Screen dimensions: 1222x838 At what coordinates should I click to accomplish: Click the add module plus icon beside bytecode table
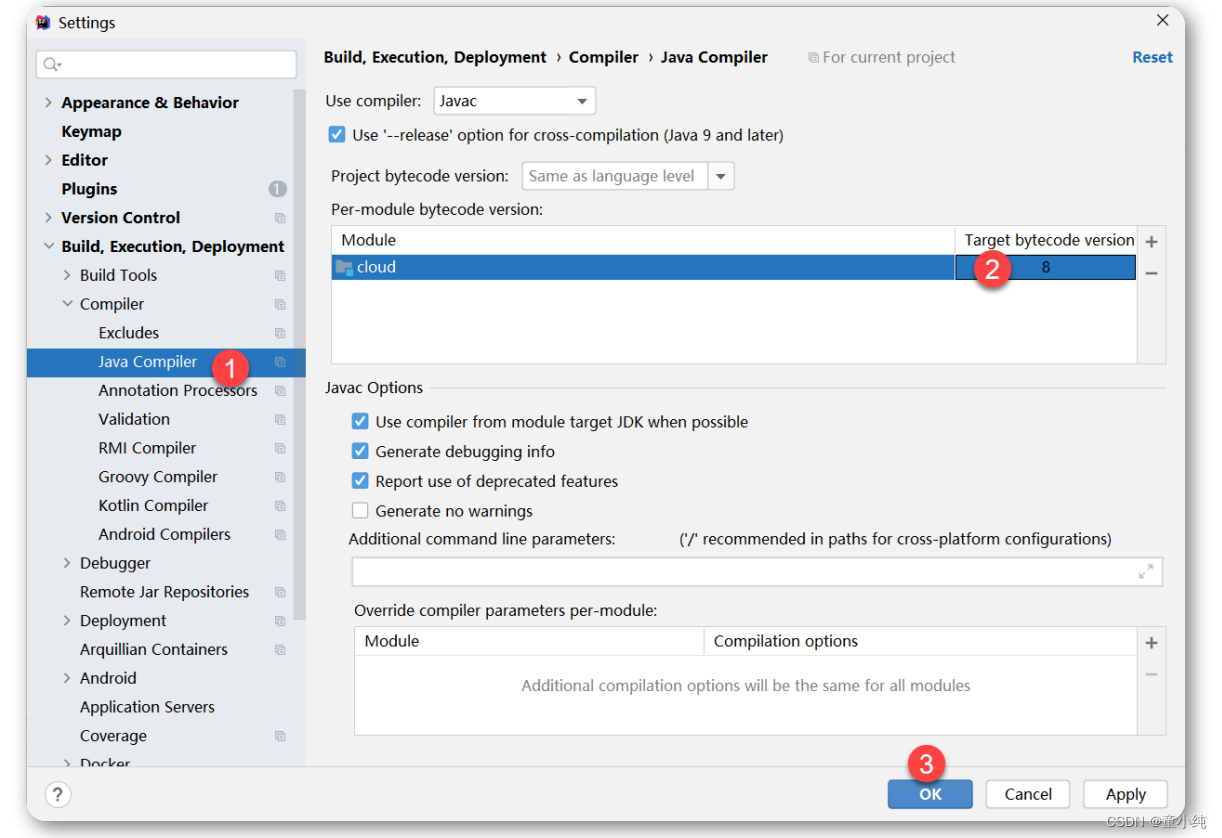pyautogui.click(x=1151, y=242)
